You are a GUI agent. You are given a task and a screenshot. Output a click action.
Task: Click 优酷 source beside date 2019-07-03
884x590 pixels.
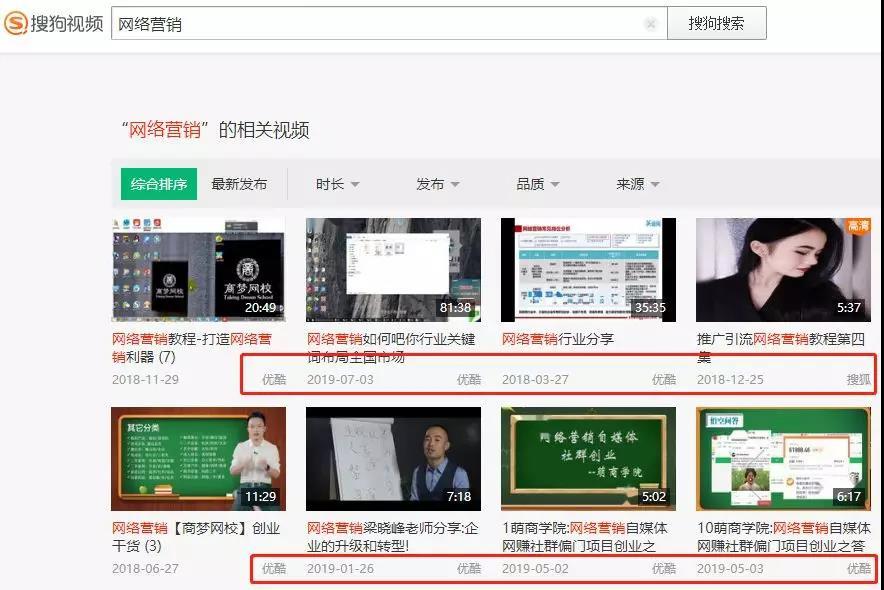point(469,380)
